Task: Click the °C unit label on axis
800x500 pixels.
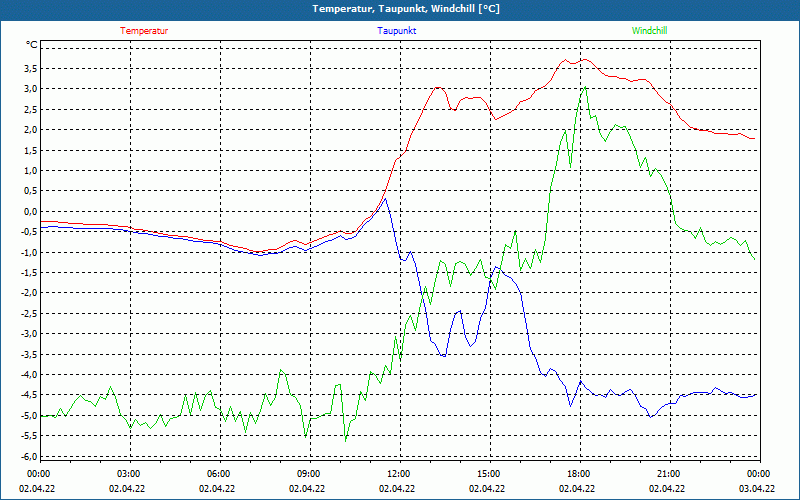Action: [x=32, y=45]
